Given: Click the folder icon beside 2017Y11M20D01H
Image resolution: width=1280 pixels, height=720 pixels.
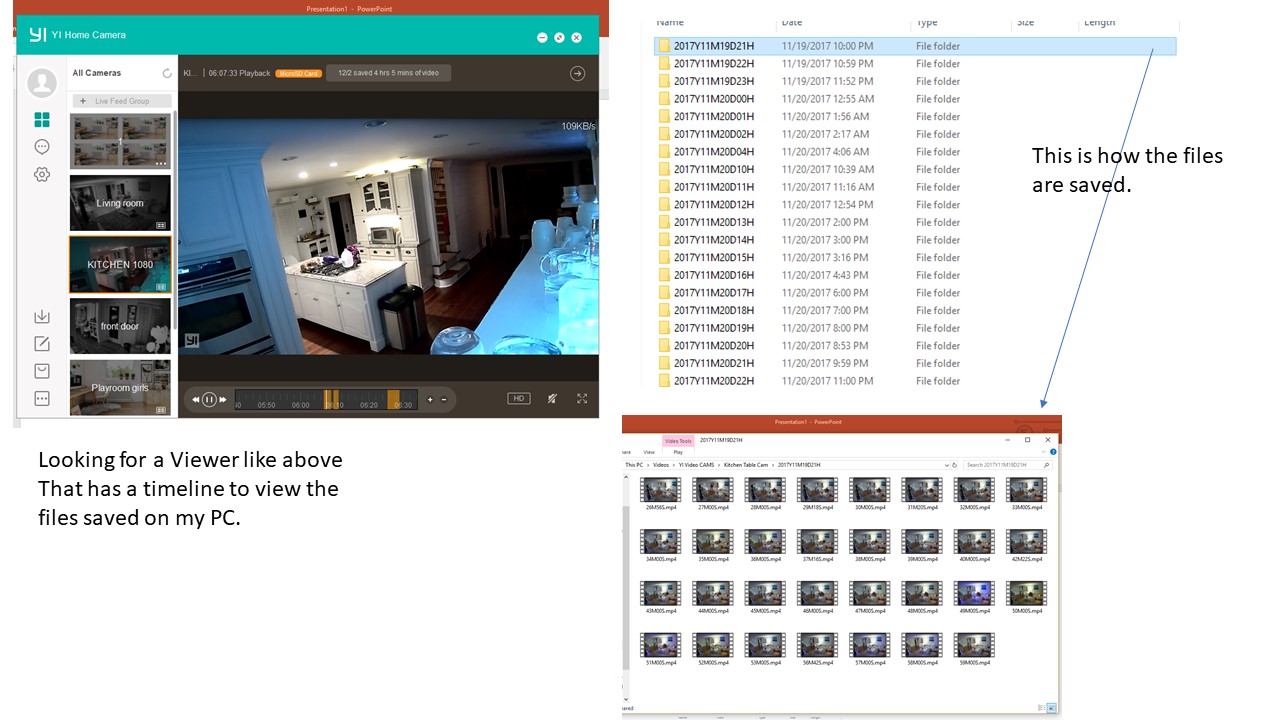Looking at the screenshot, I should (664, 117).
